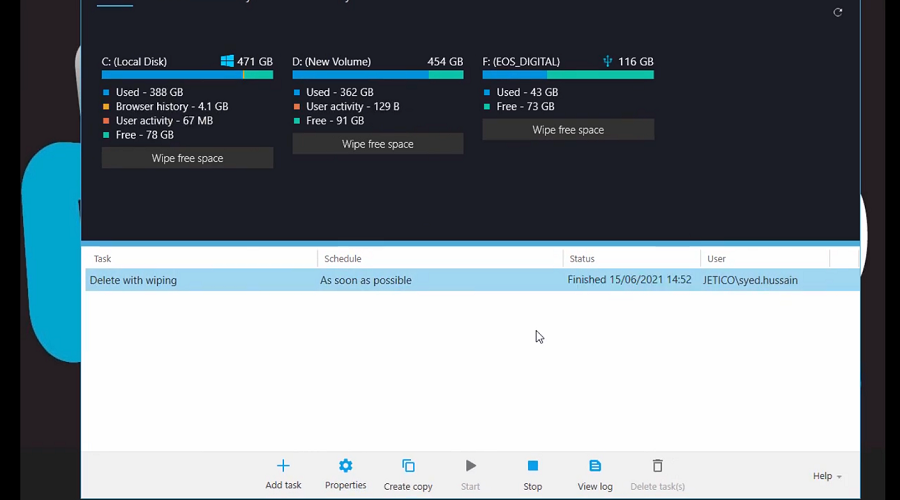Sort by the Task column header
Screen dimensions: 900x500
coord(200,259)
